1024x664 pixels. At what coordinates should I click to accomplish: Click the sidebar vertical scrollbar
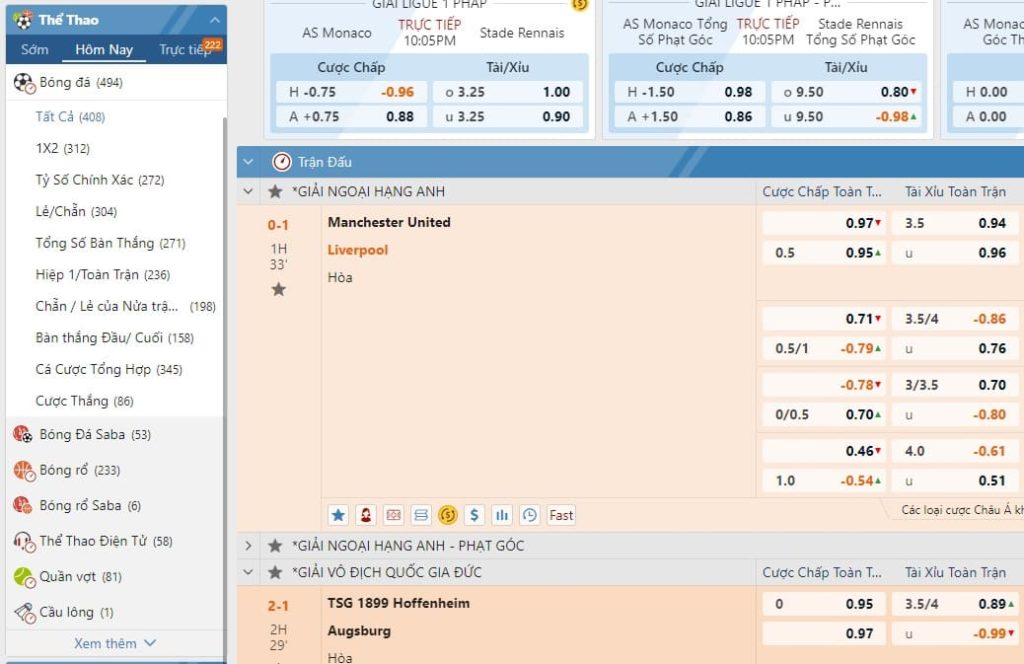pos(224,300)
